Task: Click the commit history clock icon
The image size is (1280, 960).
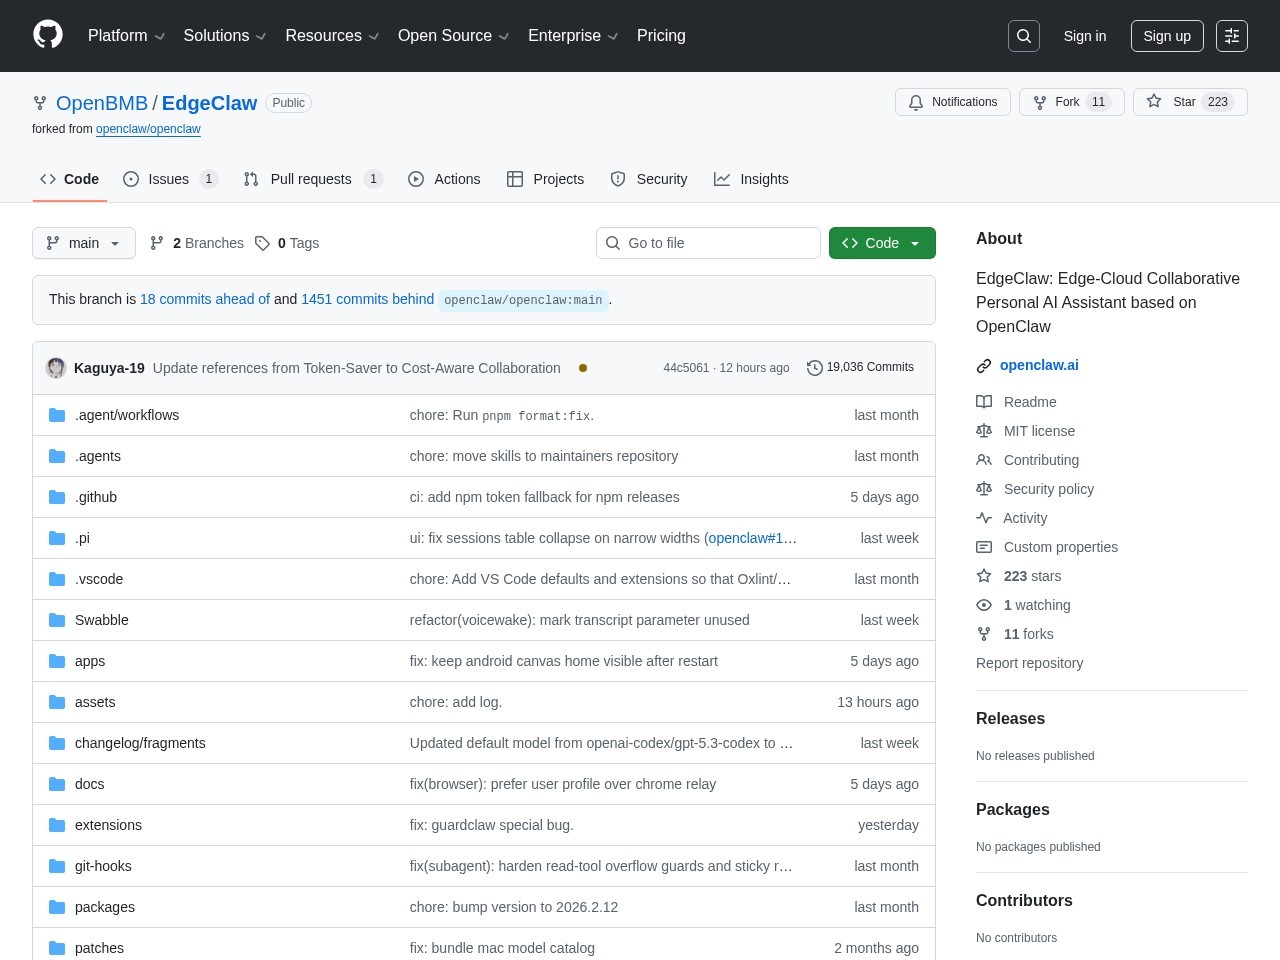Action: point(815,368)
